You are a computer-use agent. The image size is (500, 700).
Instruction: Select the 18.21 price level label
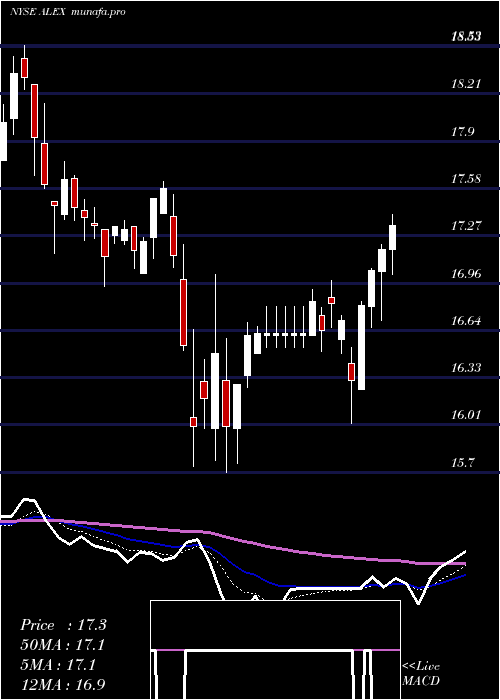tap(466, 84)
